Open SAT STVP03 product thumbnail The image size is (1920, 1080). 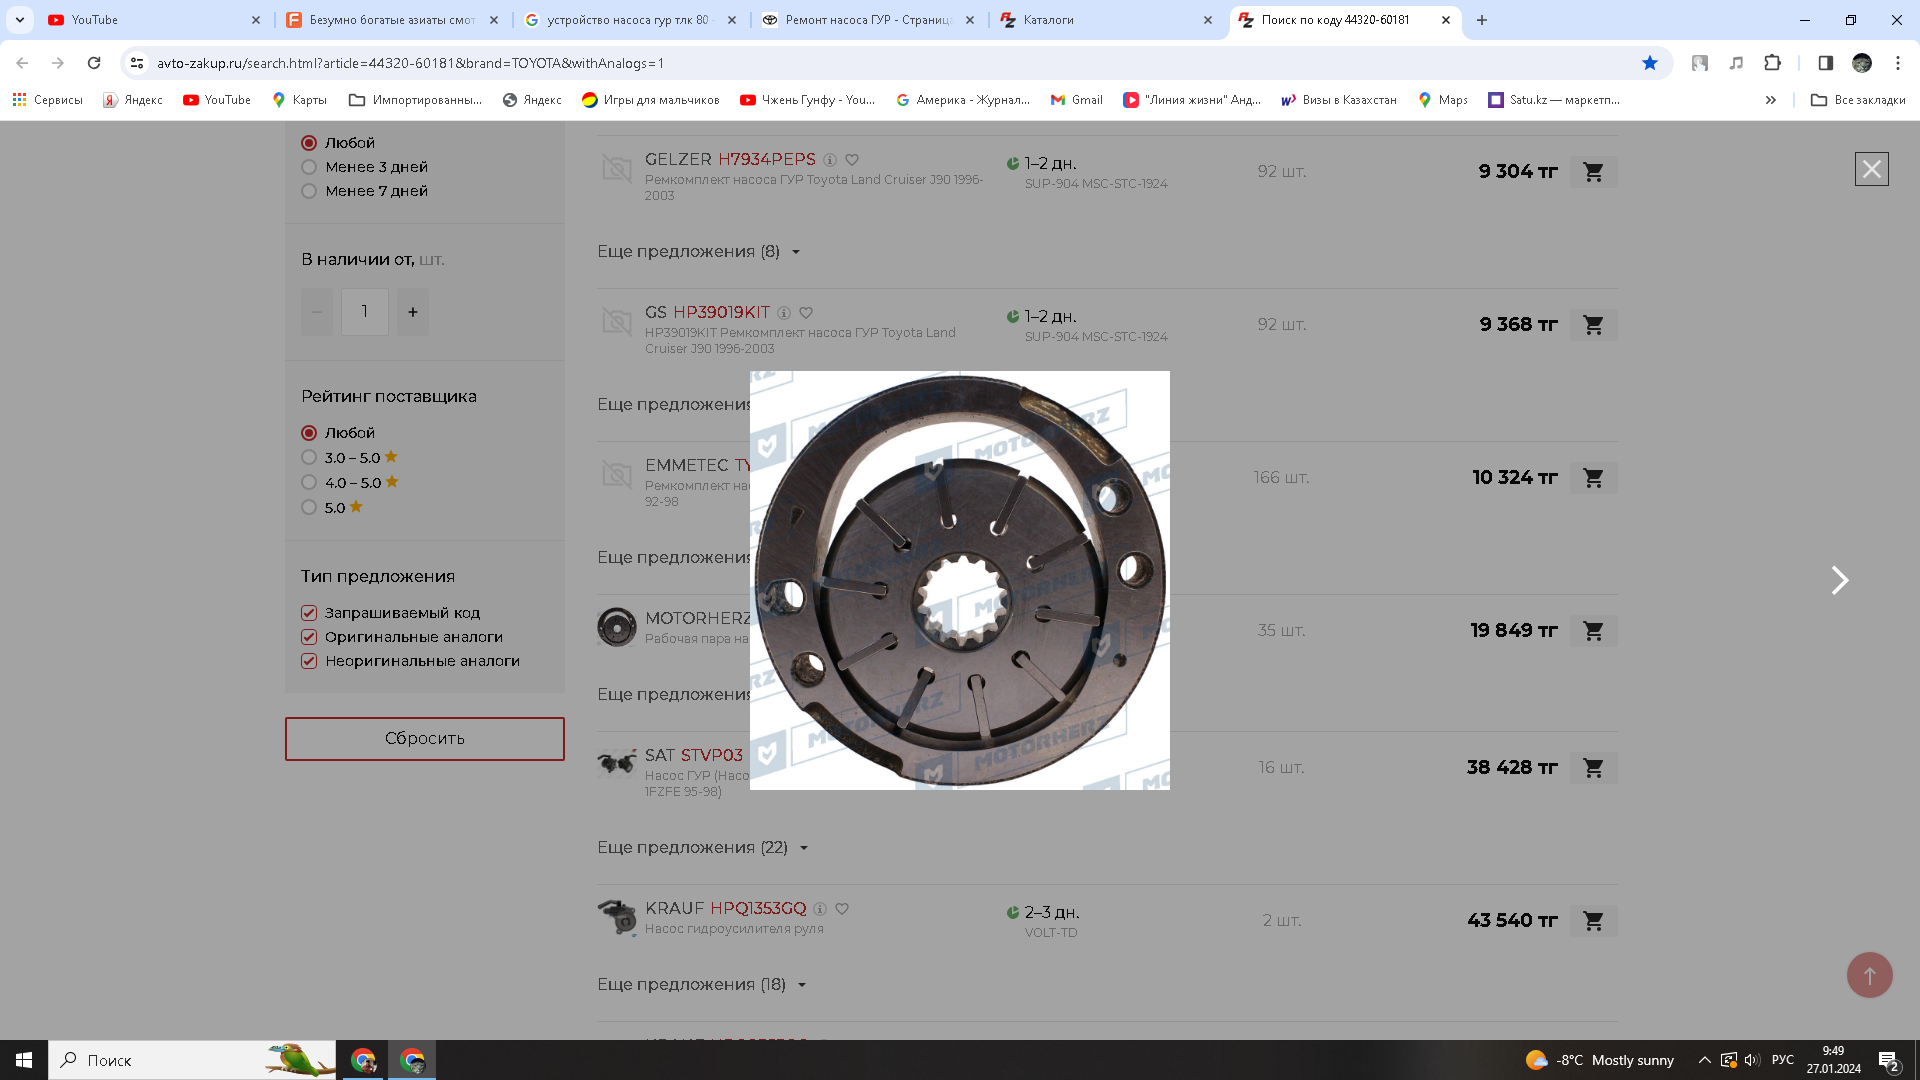click(617, 764)
